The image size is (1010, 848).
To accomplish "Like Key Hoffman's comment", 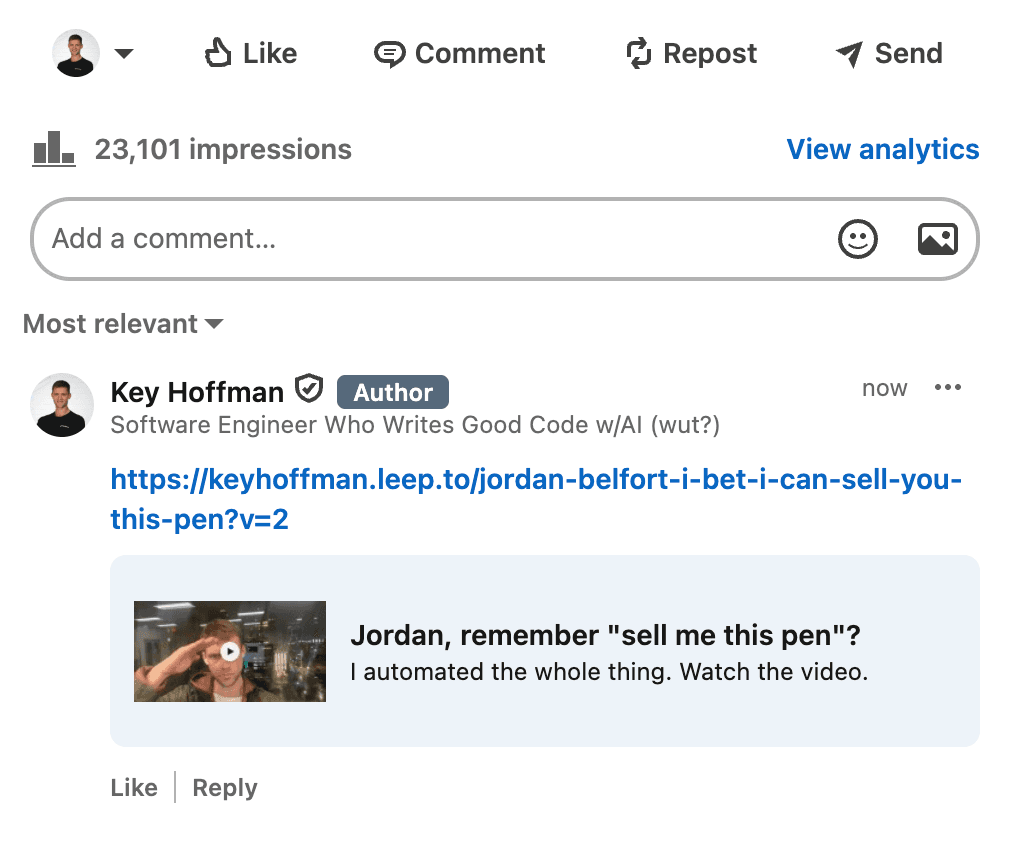I will tap(133, 787).
